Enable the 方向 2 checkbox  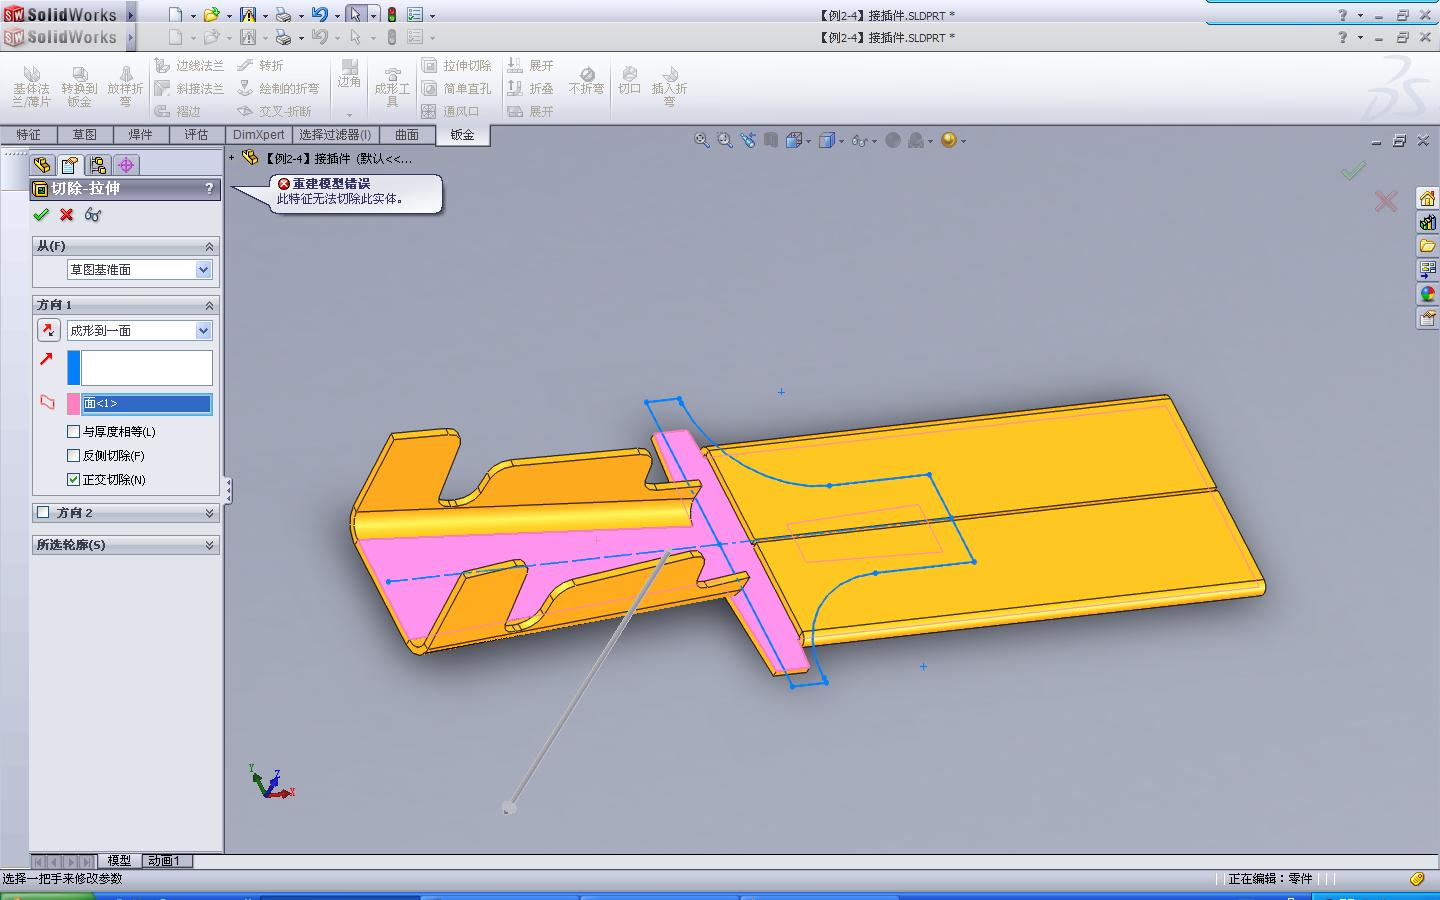pyautogui.click(x=43, y=513)
